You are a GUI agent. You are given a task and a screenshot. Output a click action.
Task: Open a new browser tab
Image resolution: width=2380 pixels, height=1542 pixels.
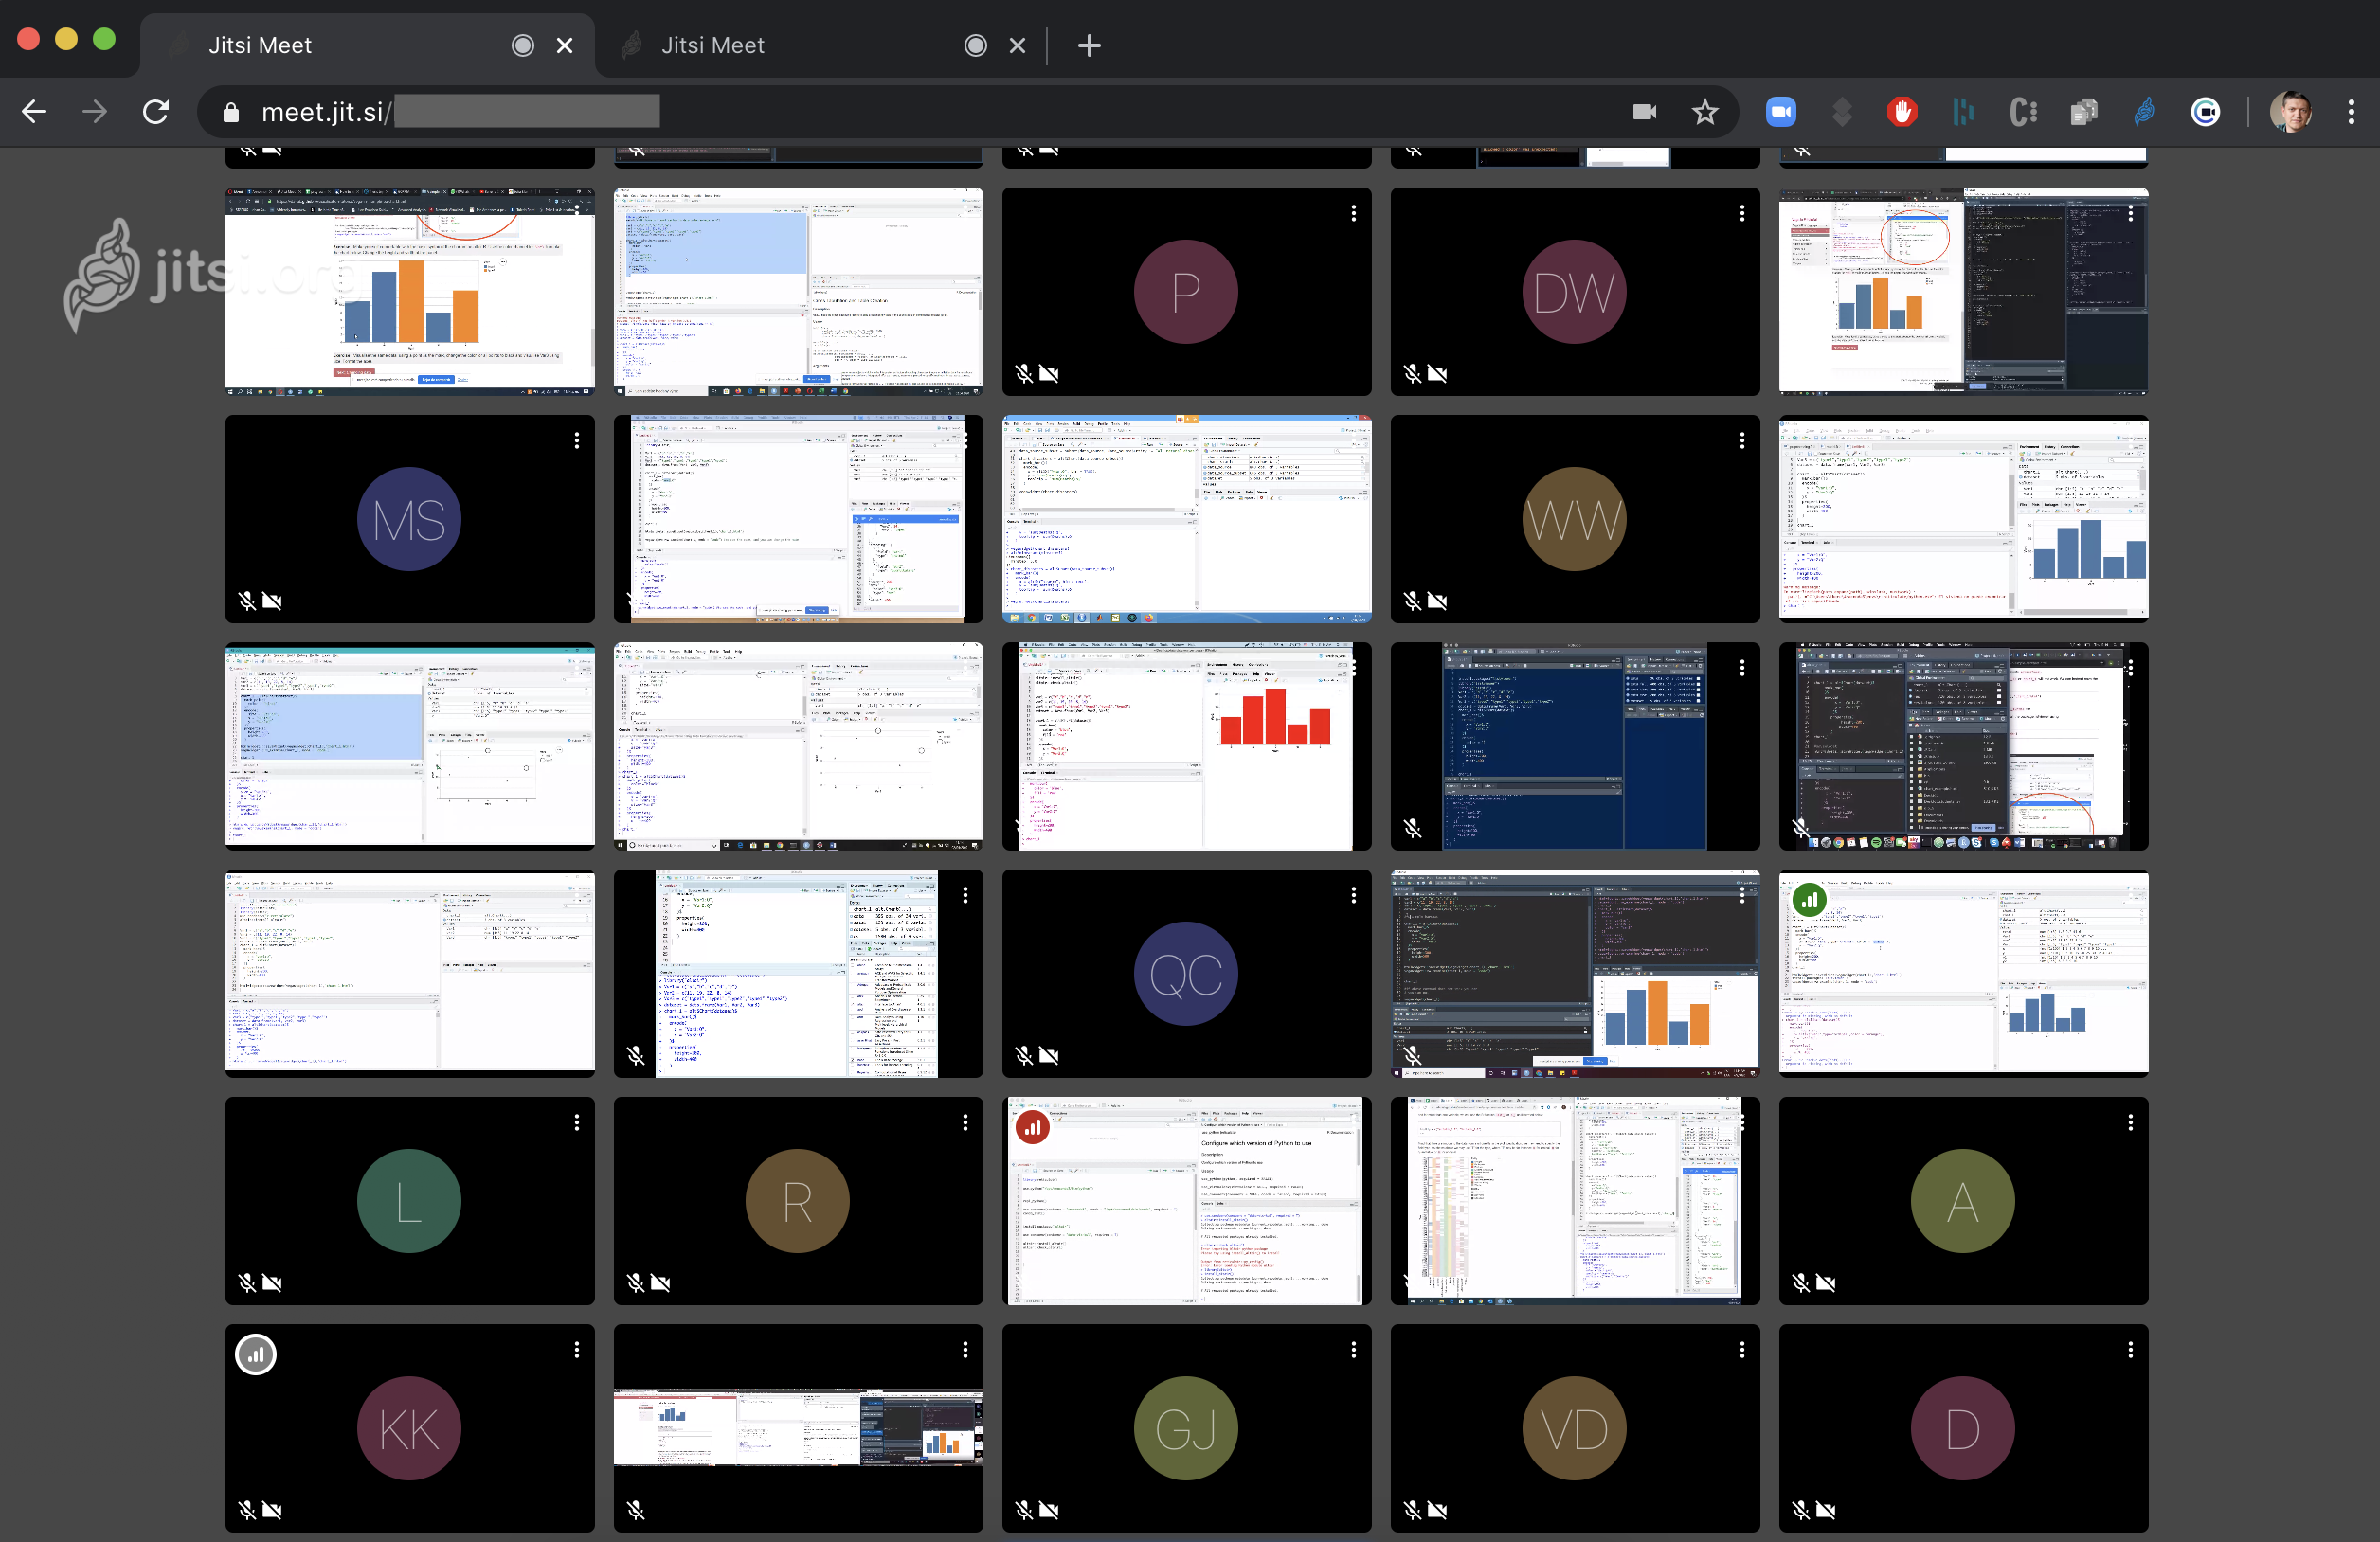tap(1089, 46)
